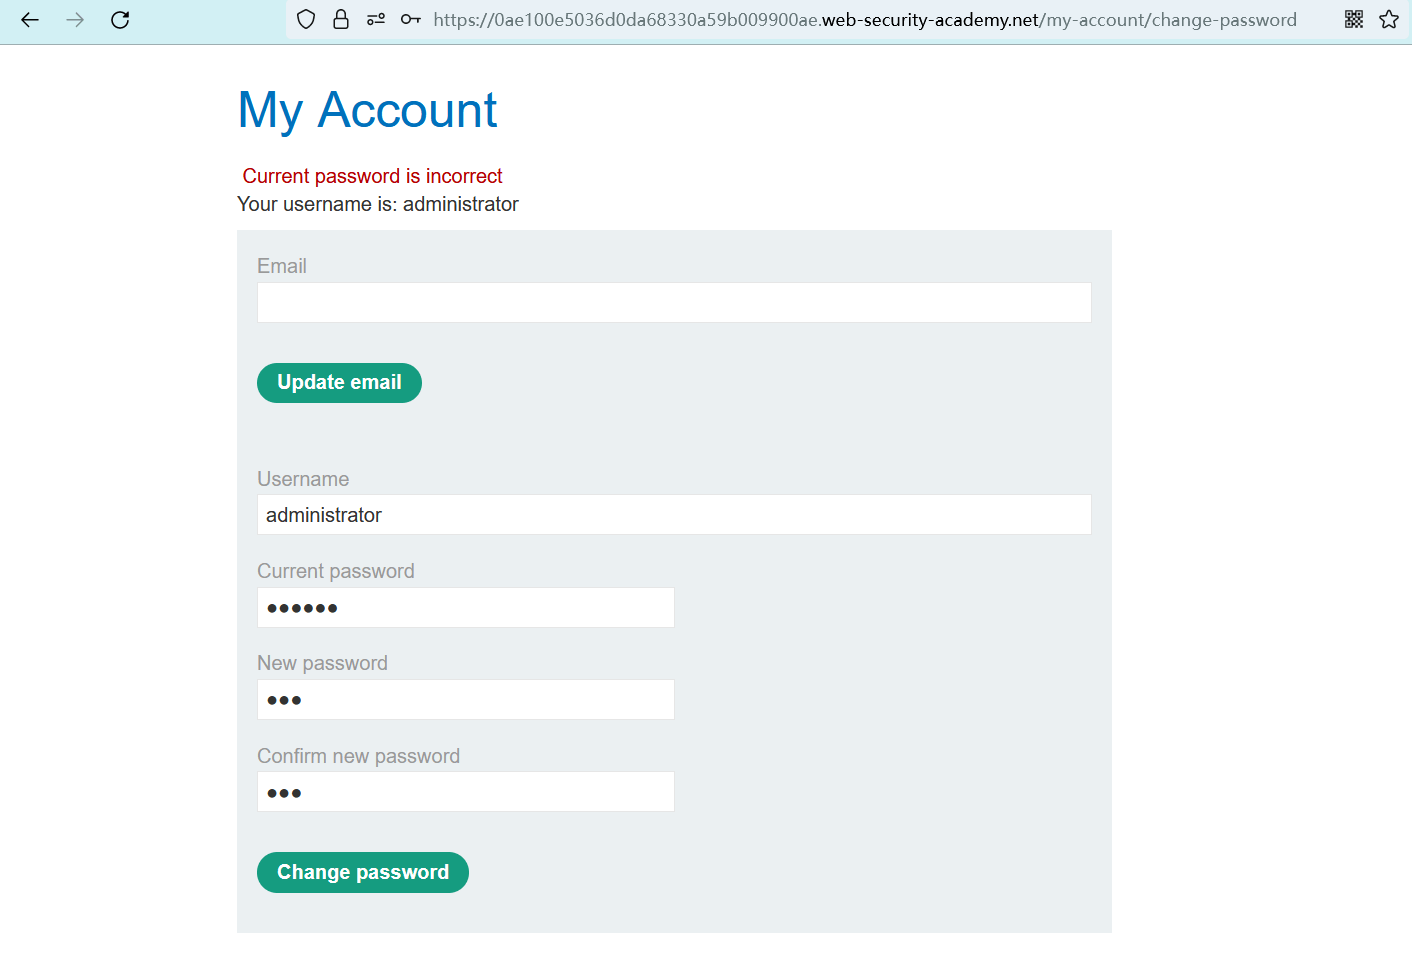Select the Username field containing administrator
The image size is (1412, 955).
tap(674, 515)
